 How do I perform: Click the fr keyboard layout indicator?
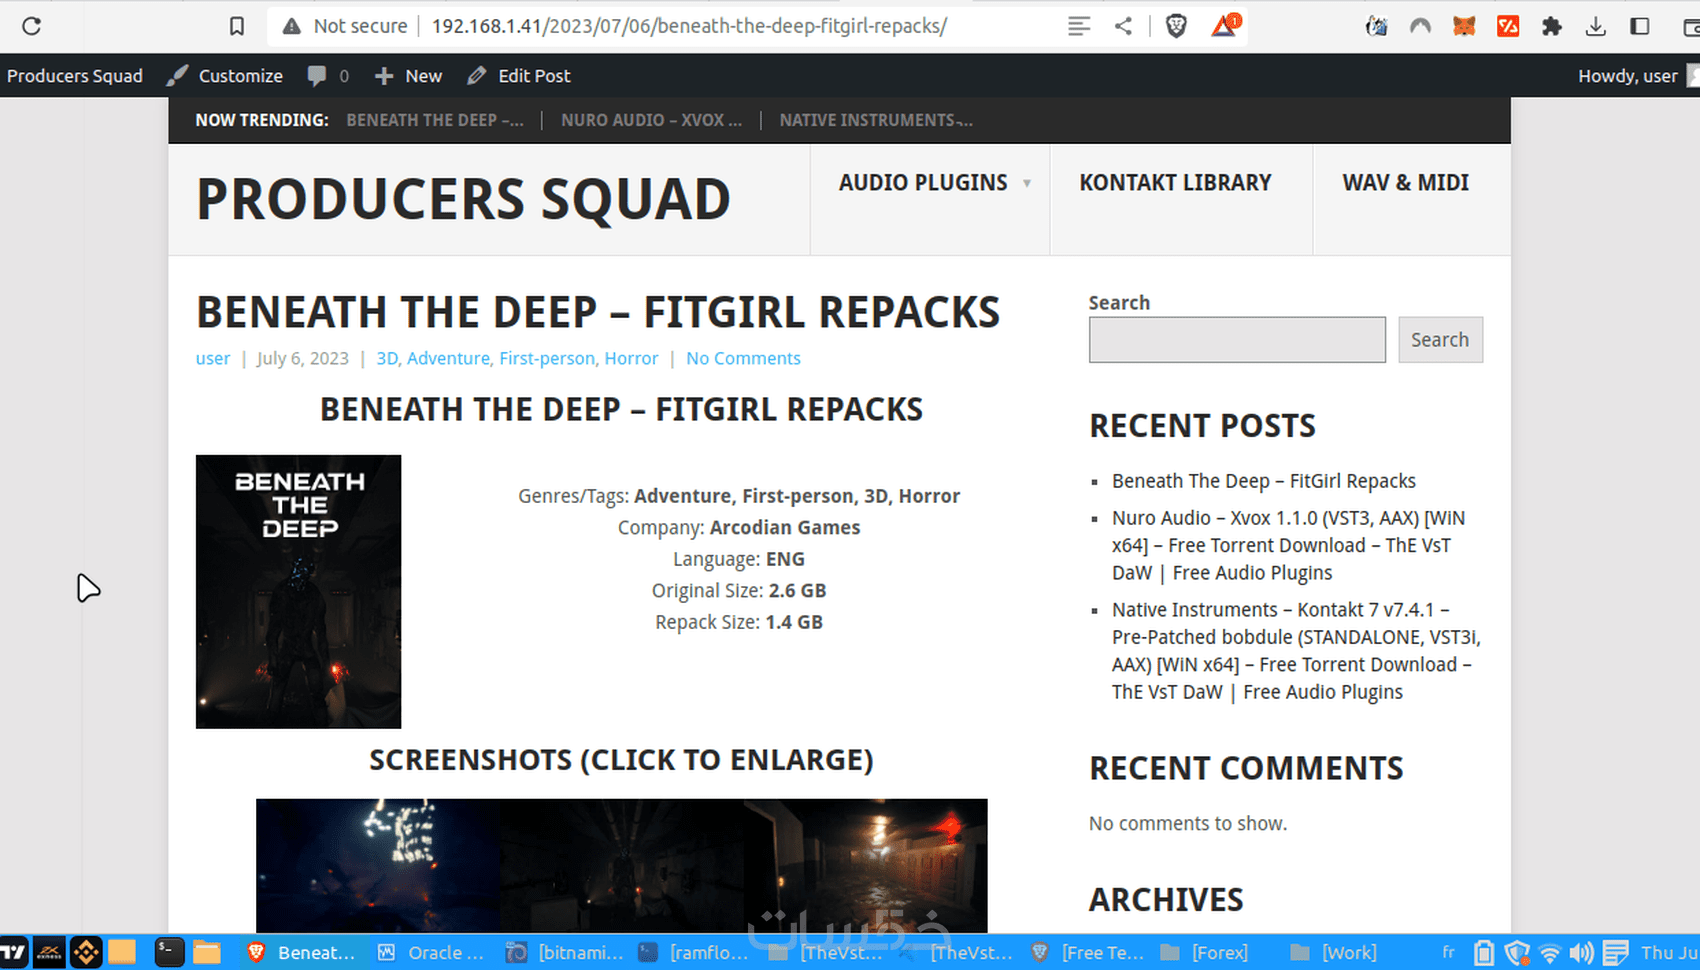1449,952
